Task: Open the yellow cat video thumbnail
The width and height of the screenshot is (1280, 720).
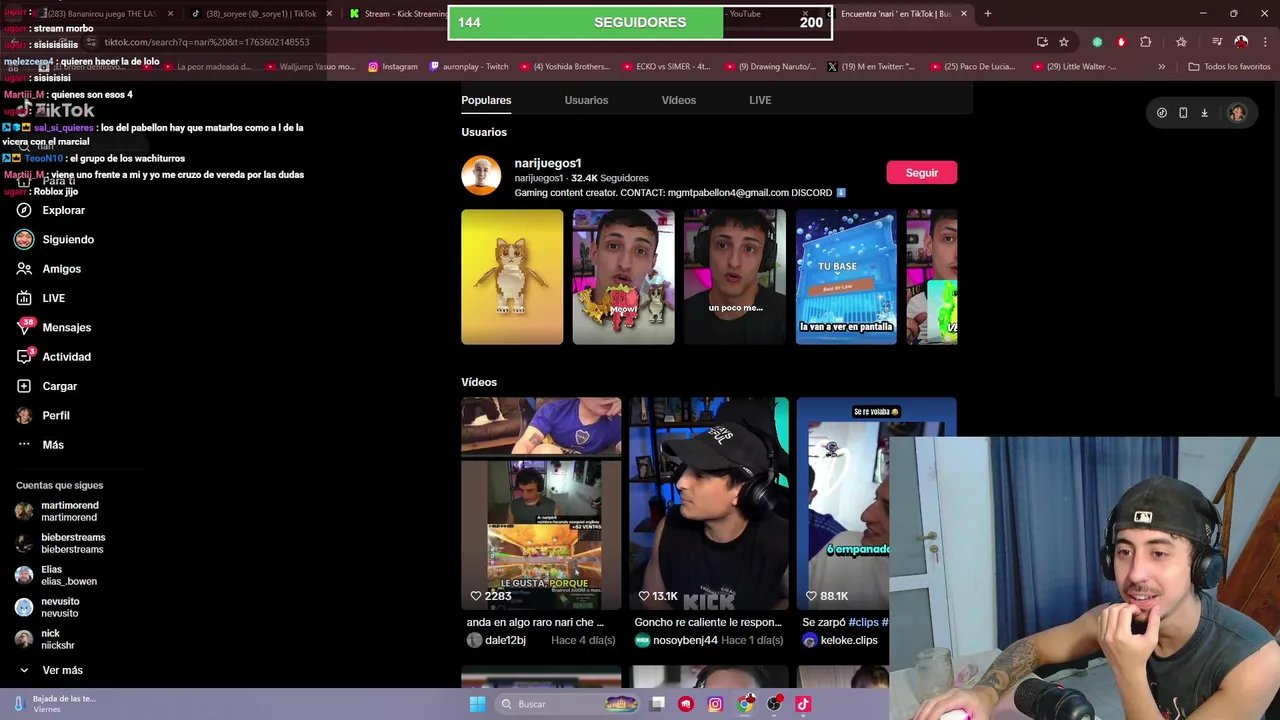Action: 512,277
